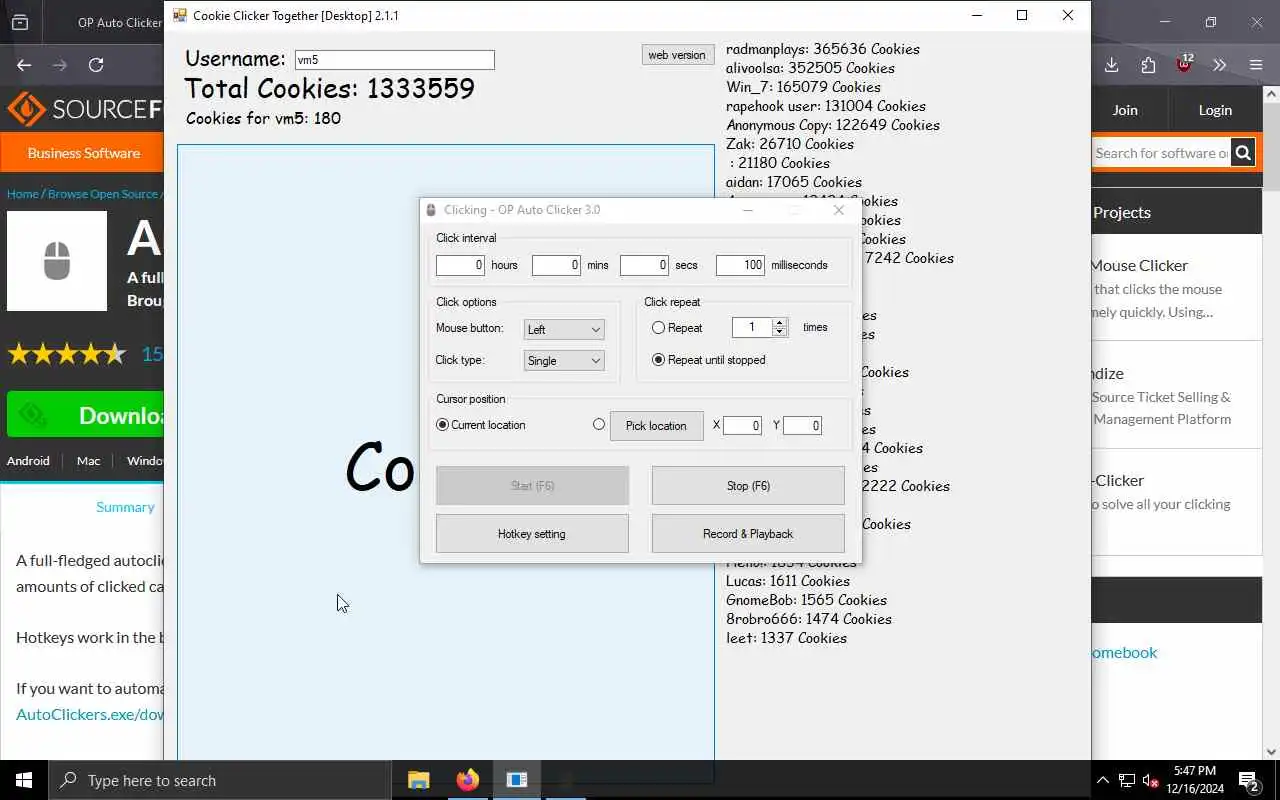Open Record & Playback
The height and width of the screenshot is (800, 1280).
[748, 534]
